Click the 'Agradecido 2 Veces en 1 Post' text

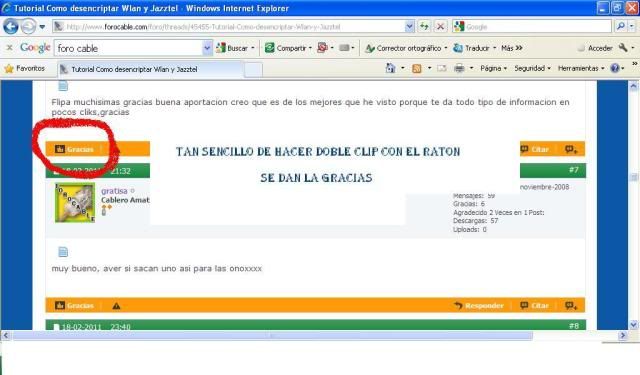[x=498, y=212]
